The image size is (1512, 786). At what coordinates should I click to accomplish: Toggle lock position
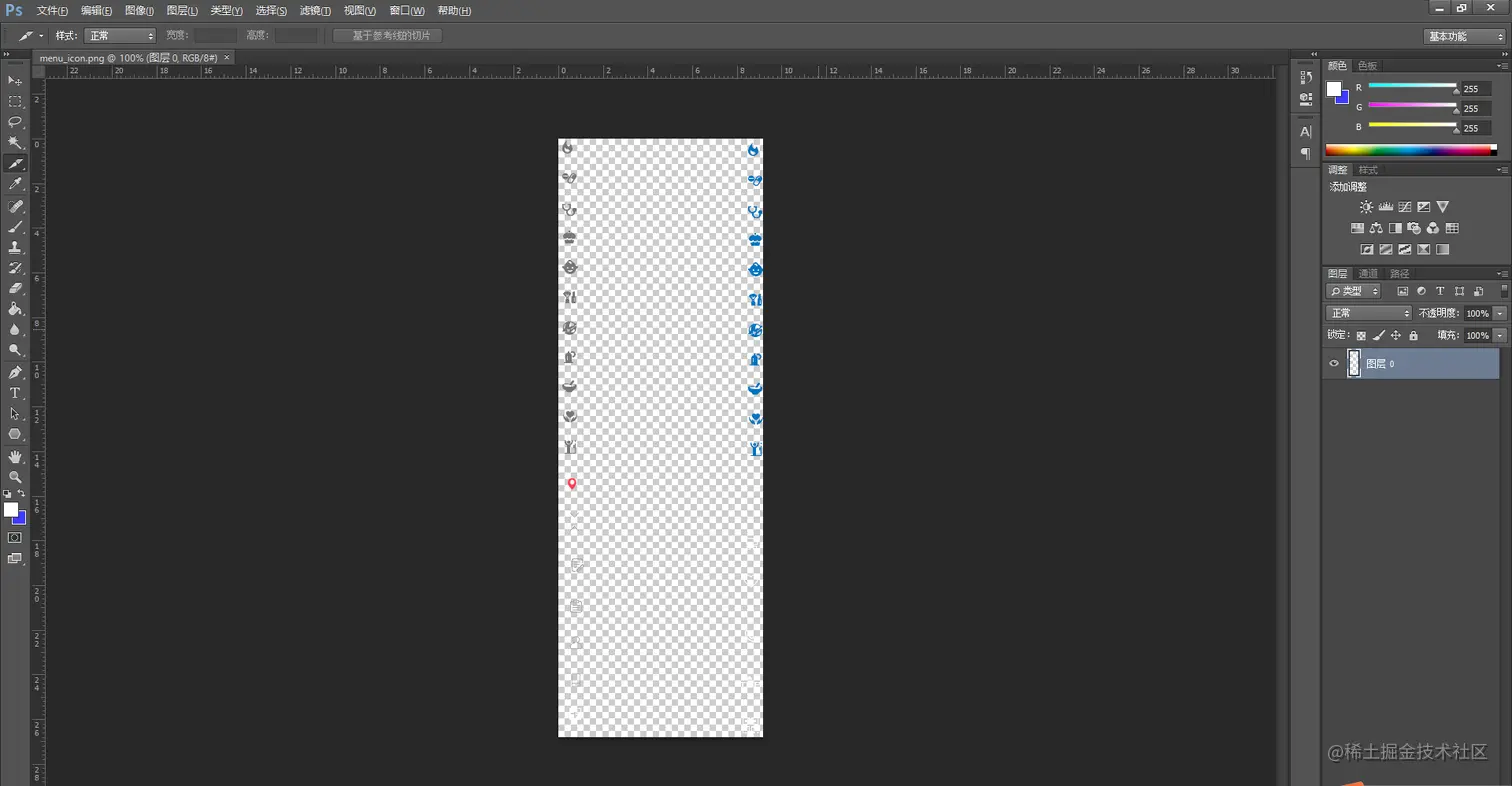point(1396,336)
